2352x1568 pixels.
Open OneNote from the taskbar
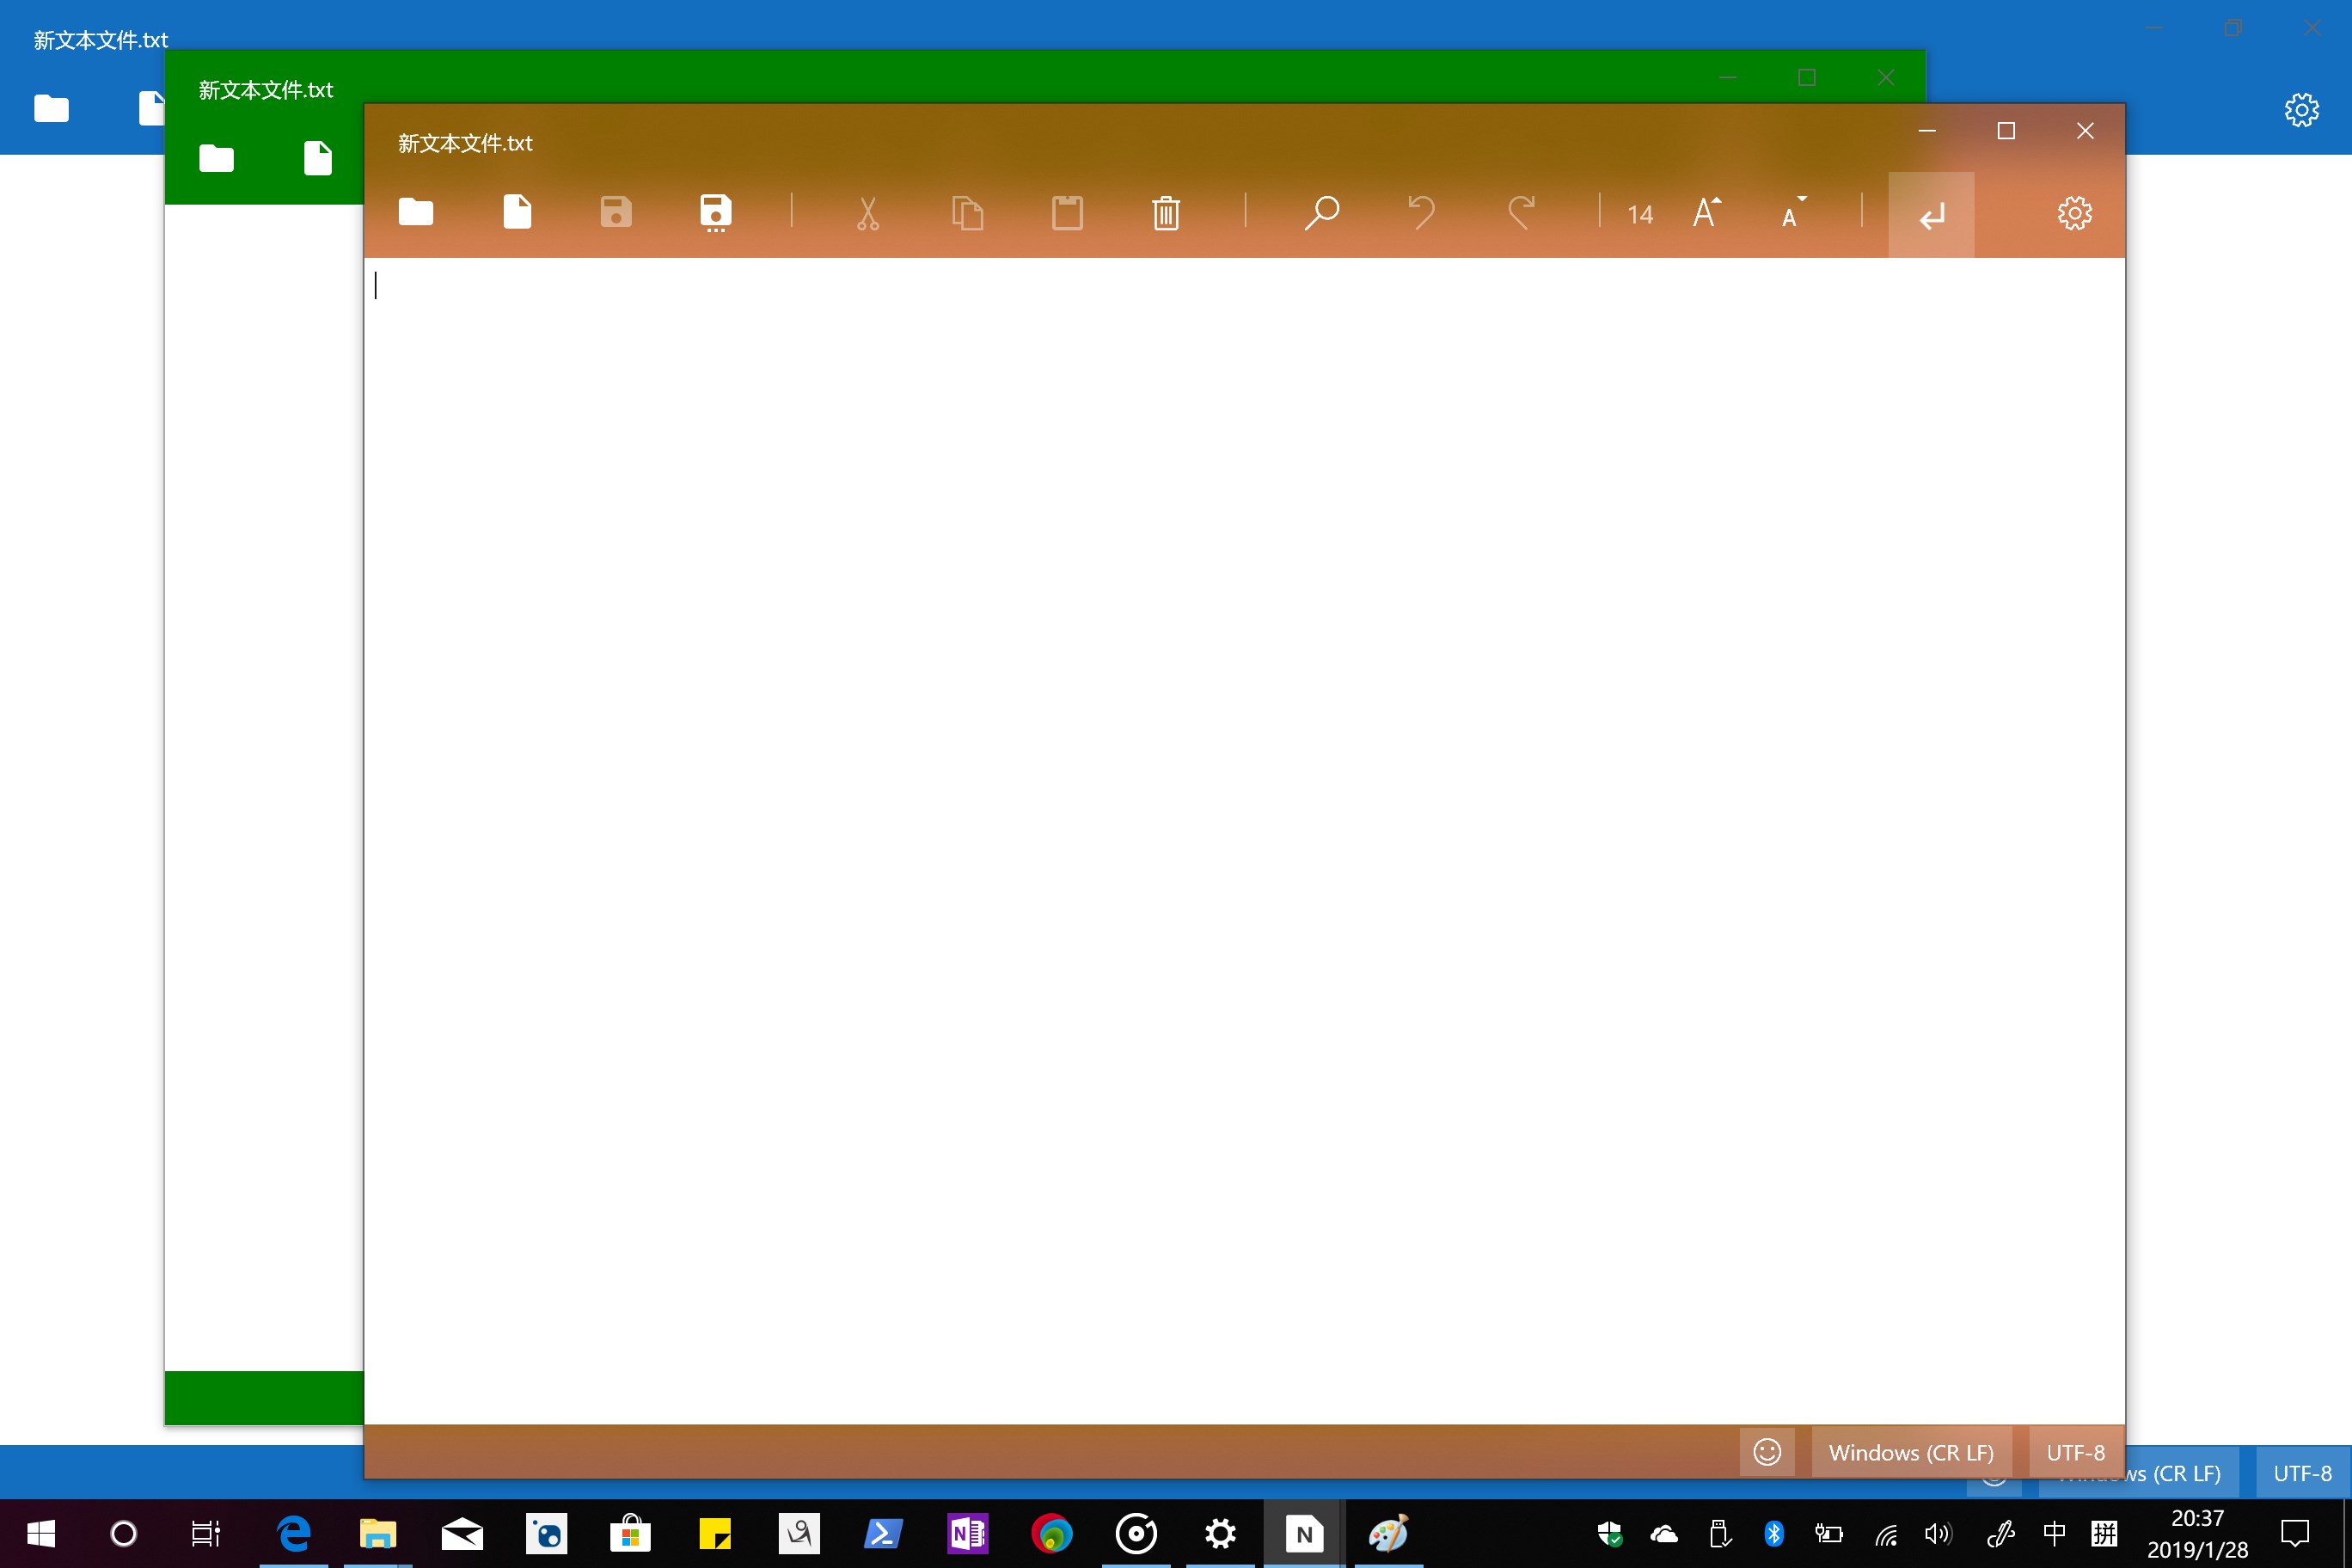click(x=967, y=1533)
